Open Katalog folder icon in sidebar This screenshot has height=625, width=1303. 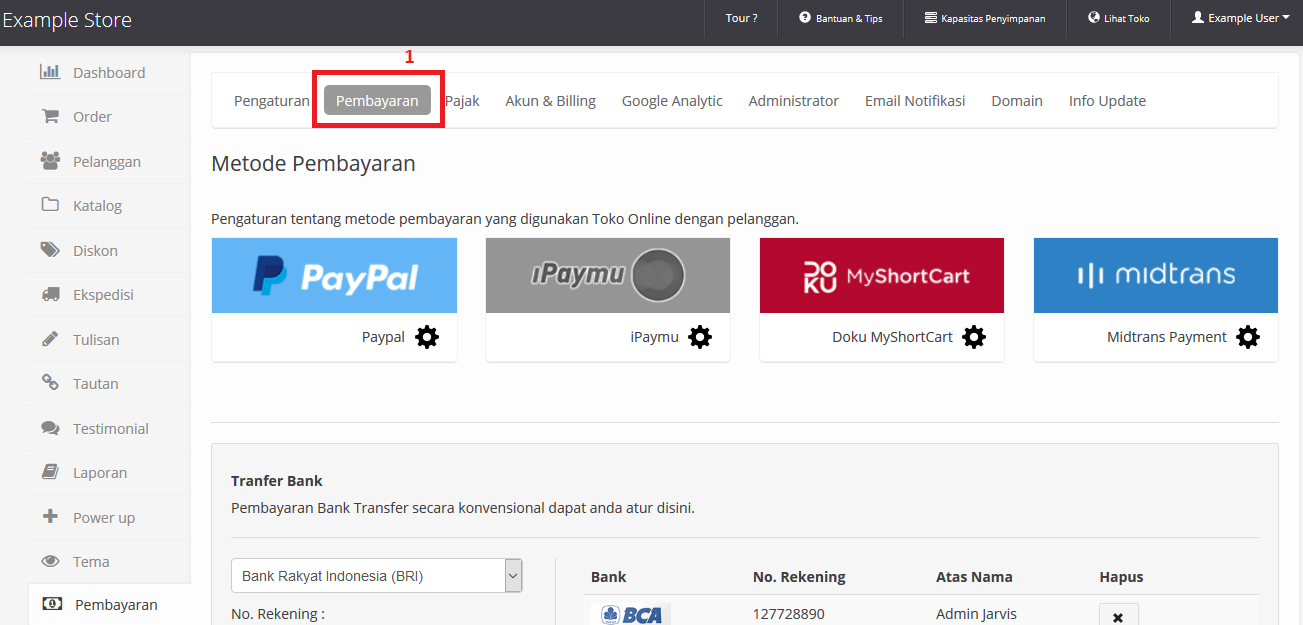click(x=50, y=205)
